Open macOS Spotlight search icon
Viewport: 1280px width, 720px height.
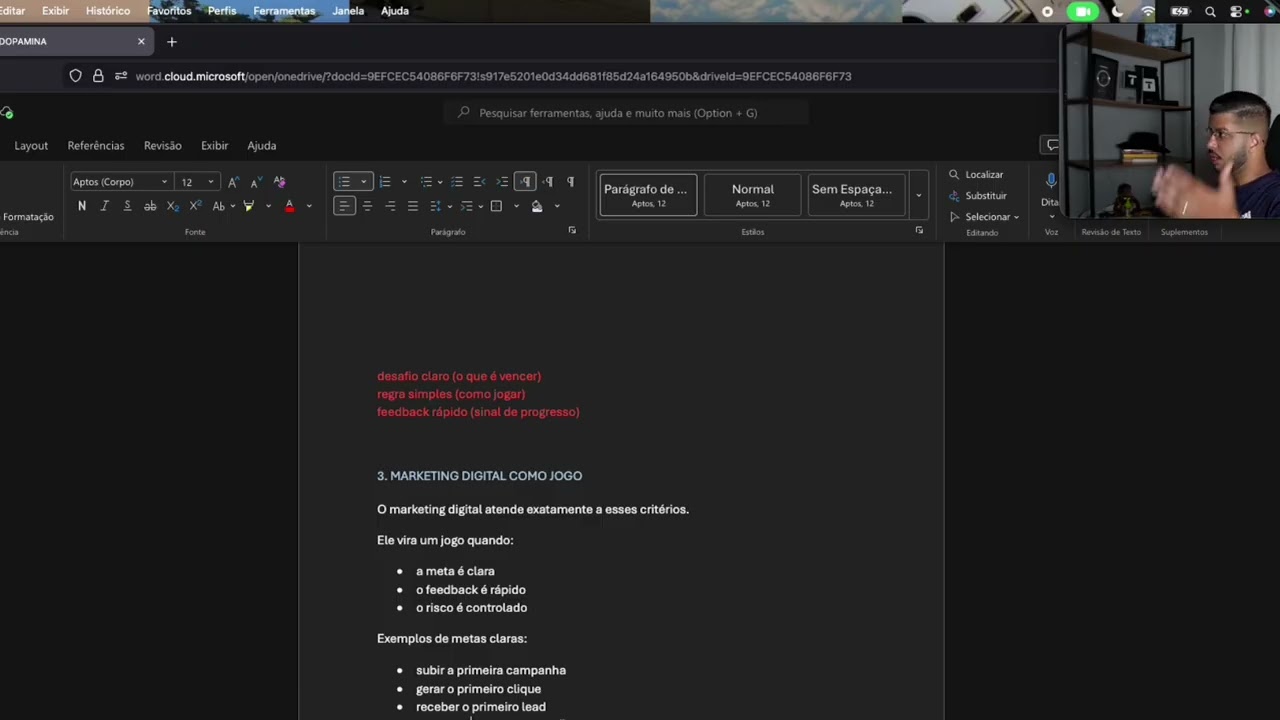(1210, 12)
